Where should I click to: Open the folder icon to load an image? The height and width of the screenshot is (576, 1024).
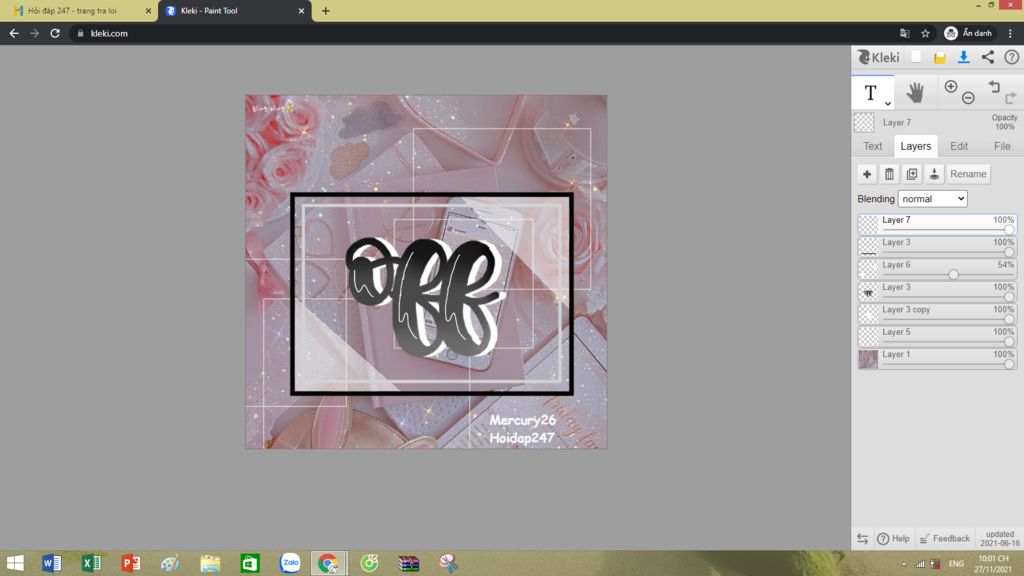940,57
